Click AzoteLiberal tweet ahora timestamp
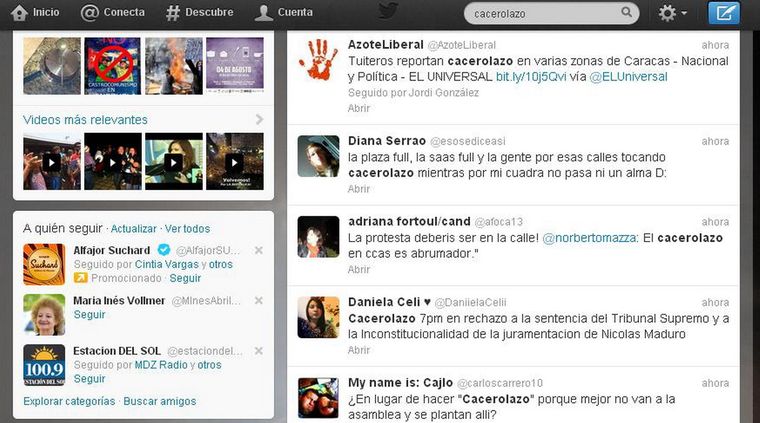760x423 pixels. (x=715, y=45)
